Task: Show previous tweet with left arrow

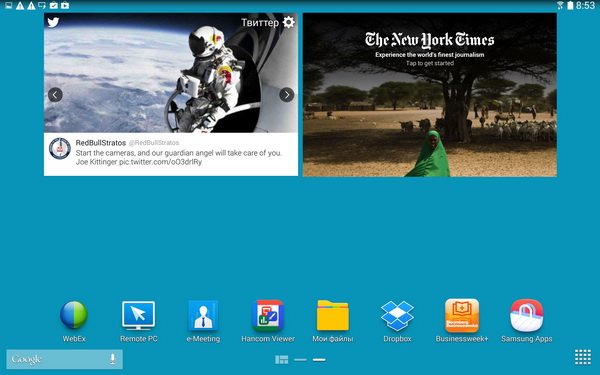Action: [55, 95]
